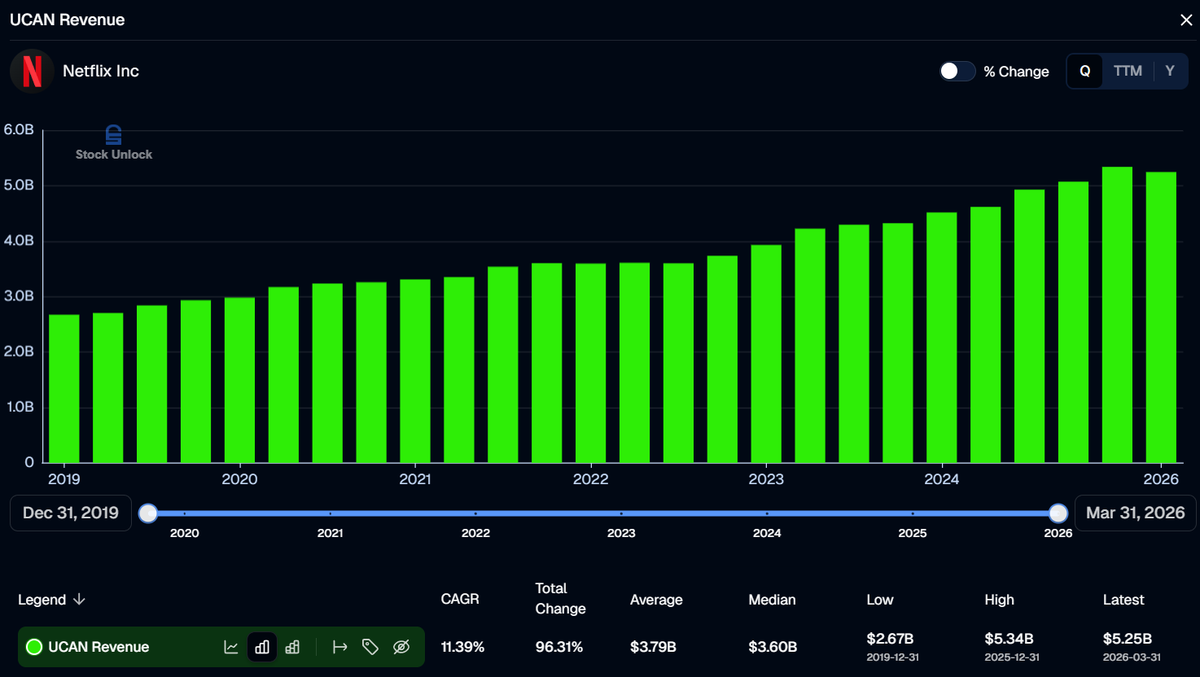Click the Total Change value 96.31%

557,647
